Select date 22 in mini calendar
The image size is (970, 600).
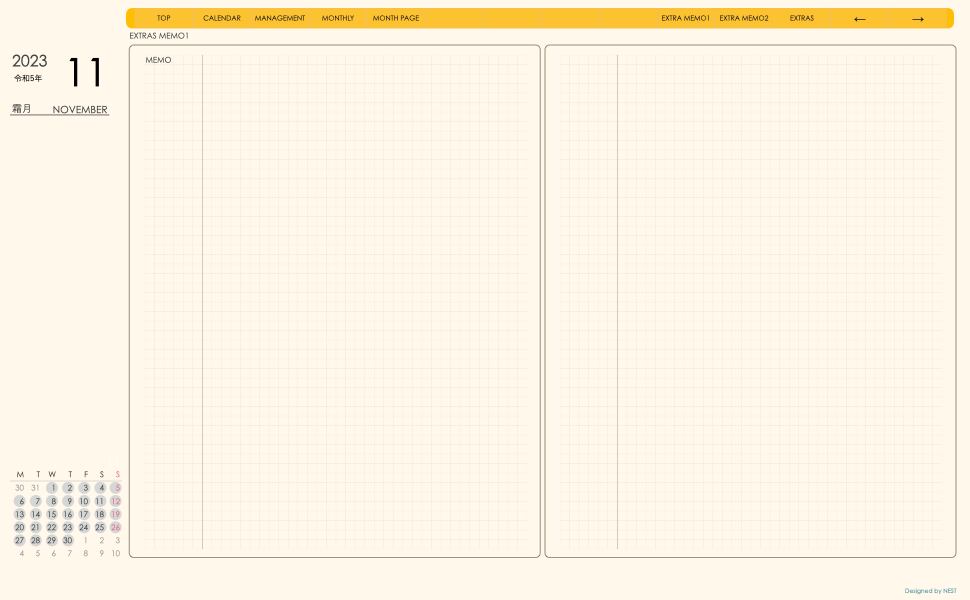52,527
